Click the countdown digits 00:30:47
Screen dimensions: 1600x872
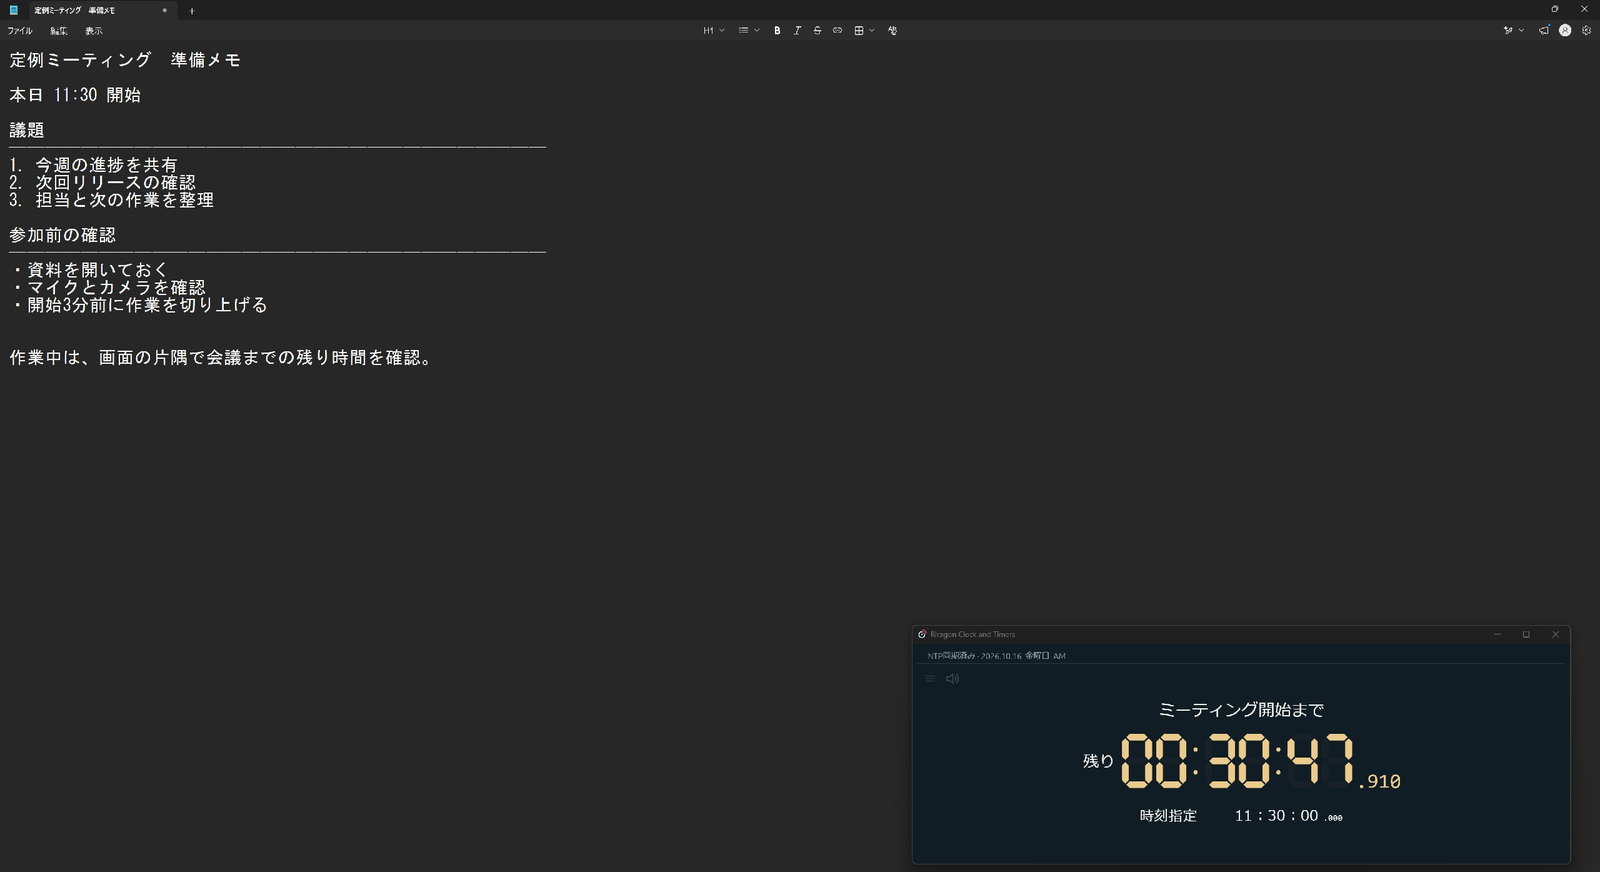tap(1238, 760)
